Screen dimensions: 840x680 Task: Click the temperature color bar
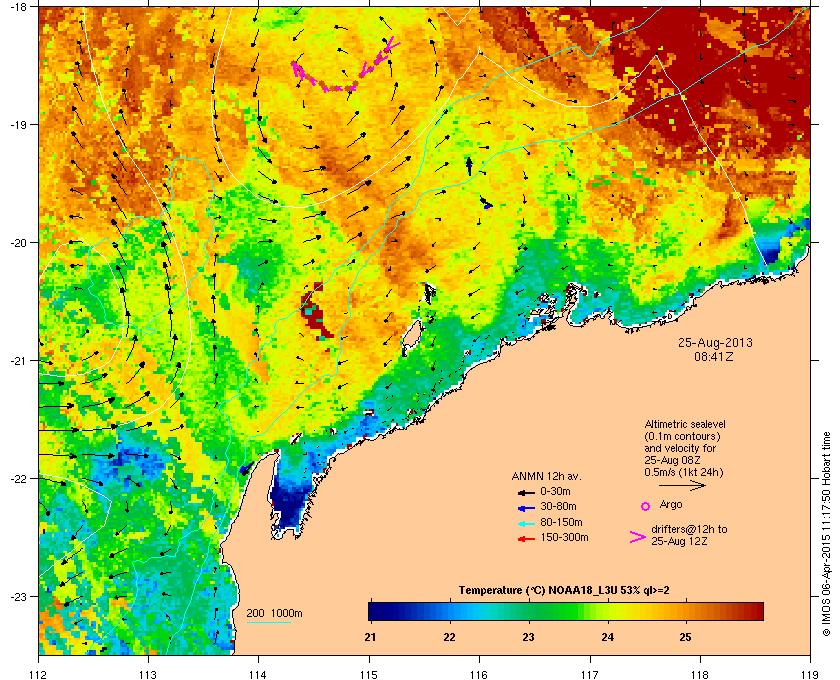click(566, 611)
